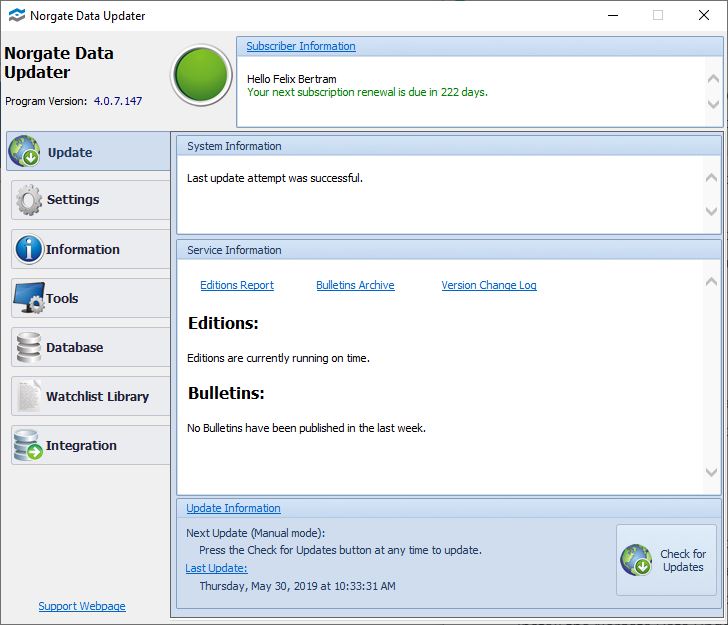Open the Update Information link

click(x=233, y=508)
